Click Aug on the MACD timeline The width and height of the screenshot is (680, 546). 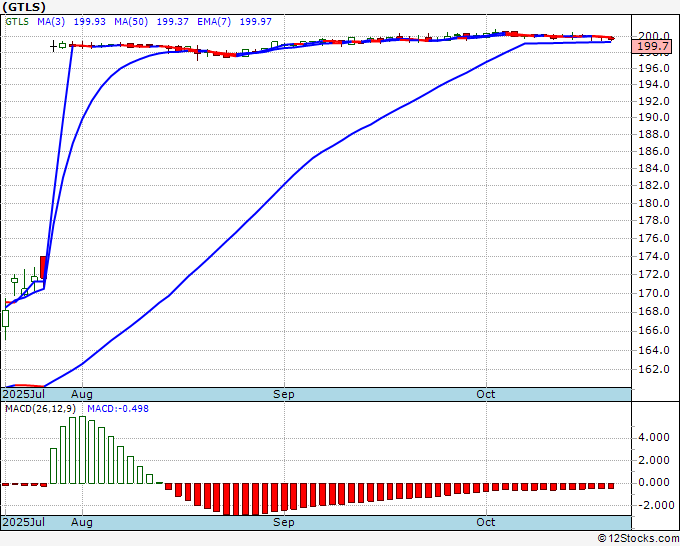[x=82, y=522]
